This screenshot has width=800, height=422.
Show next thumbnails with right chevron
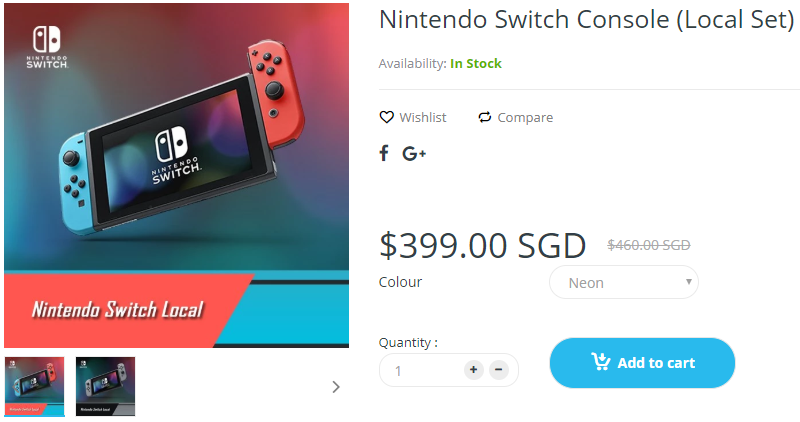pyautogui.click(x=336, y=387)
